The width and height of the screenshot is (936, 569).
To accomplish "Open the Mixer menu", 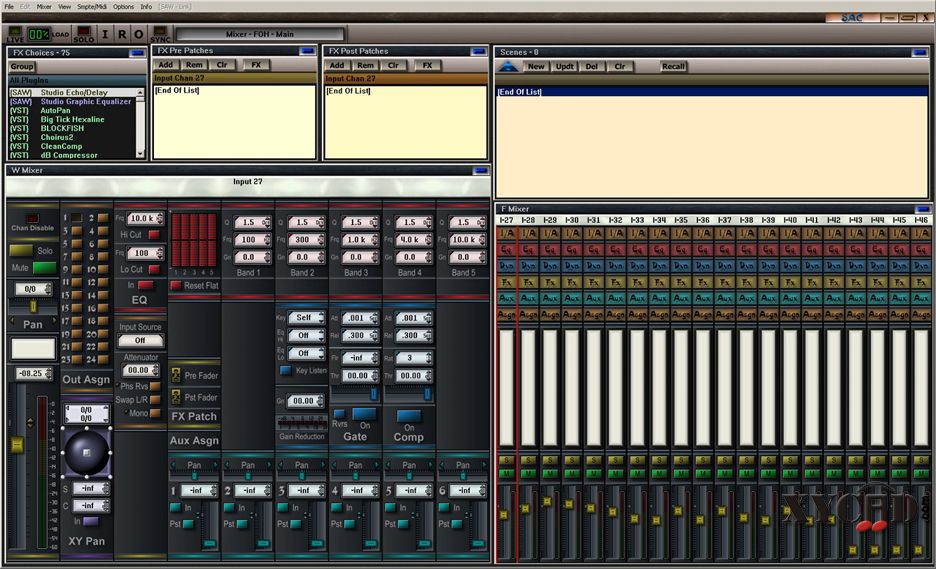I will pyautogui.click(x=44, y=7).
